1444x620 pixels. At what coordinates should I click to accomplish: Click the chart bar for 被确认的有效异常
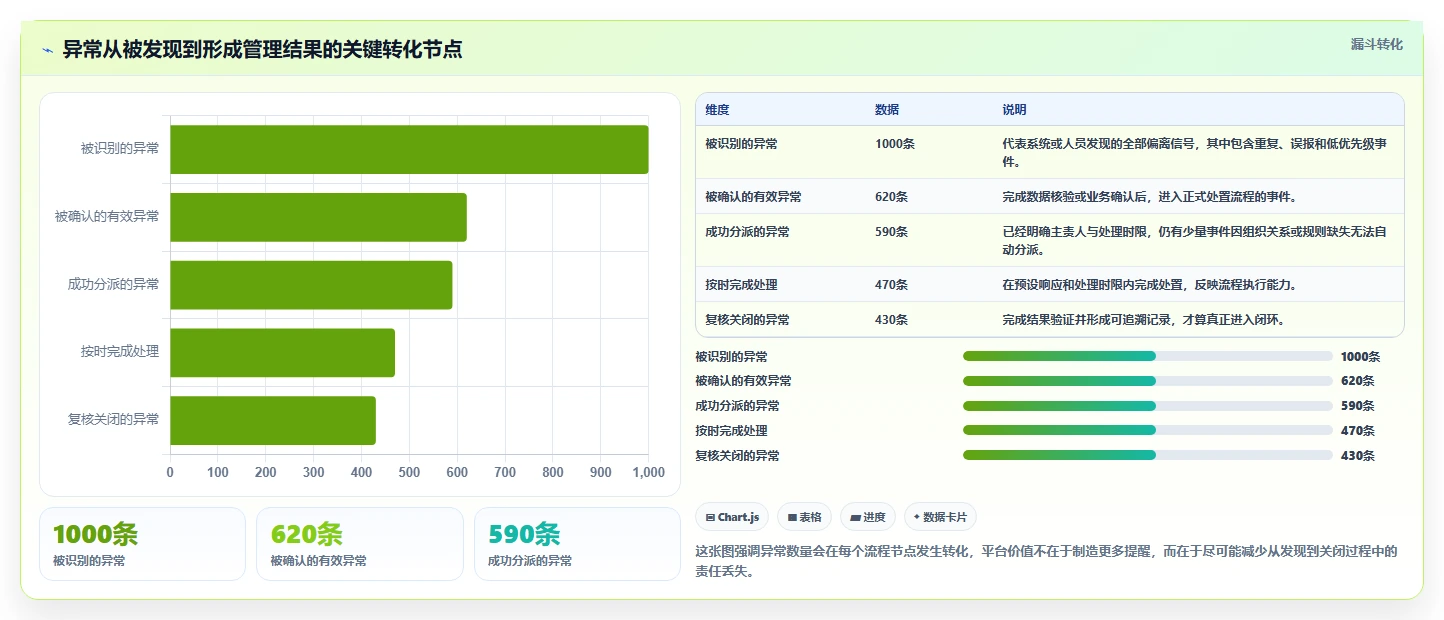pos(318,217)
